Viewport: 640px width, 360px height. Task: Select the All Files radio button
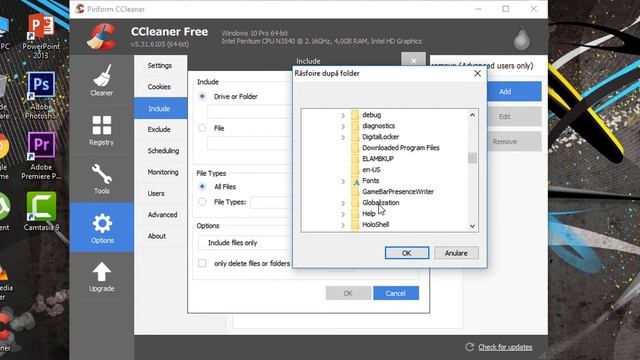(x=202, y=187)
